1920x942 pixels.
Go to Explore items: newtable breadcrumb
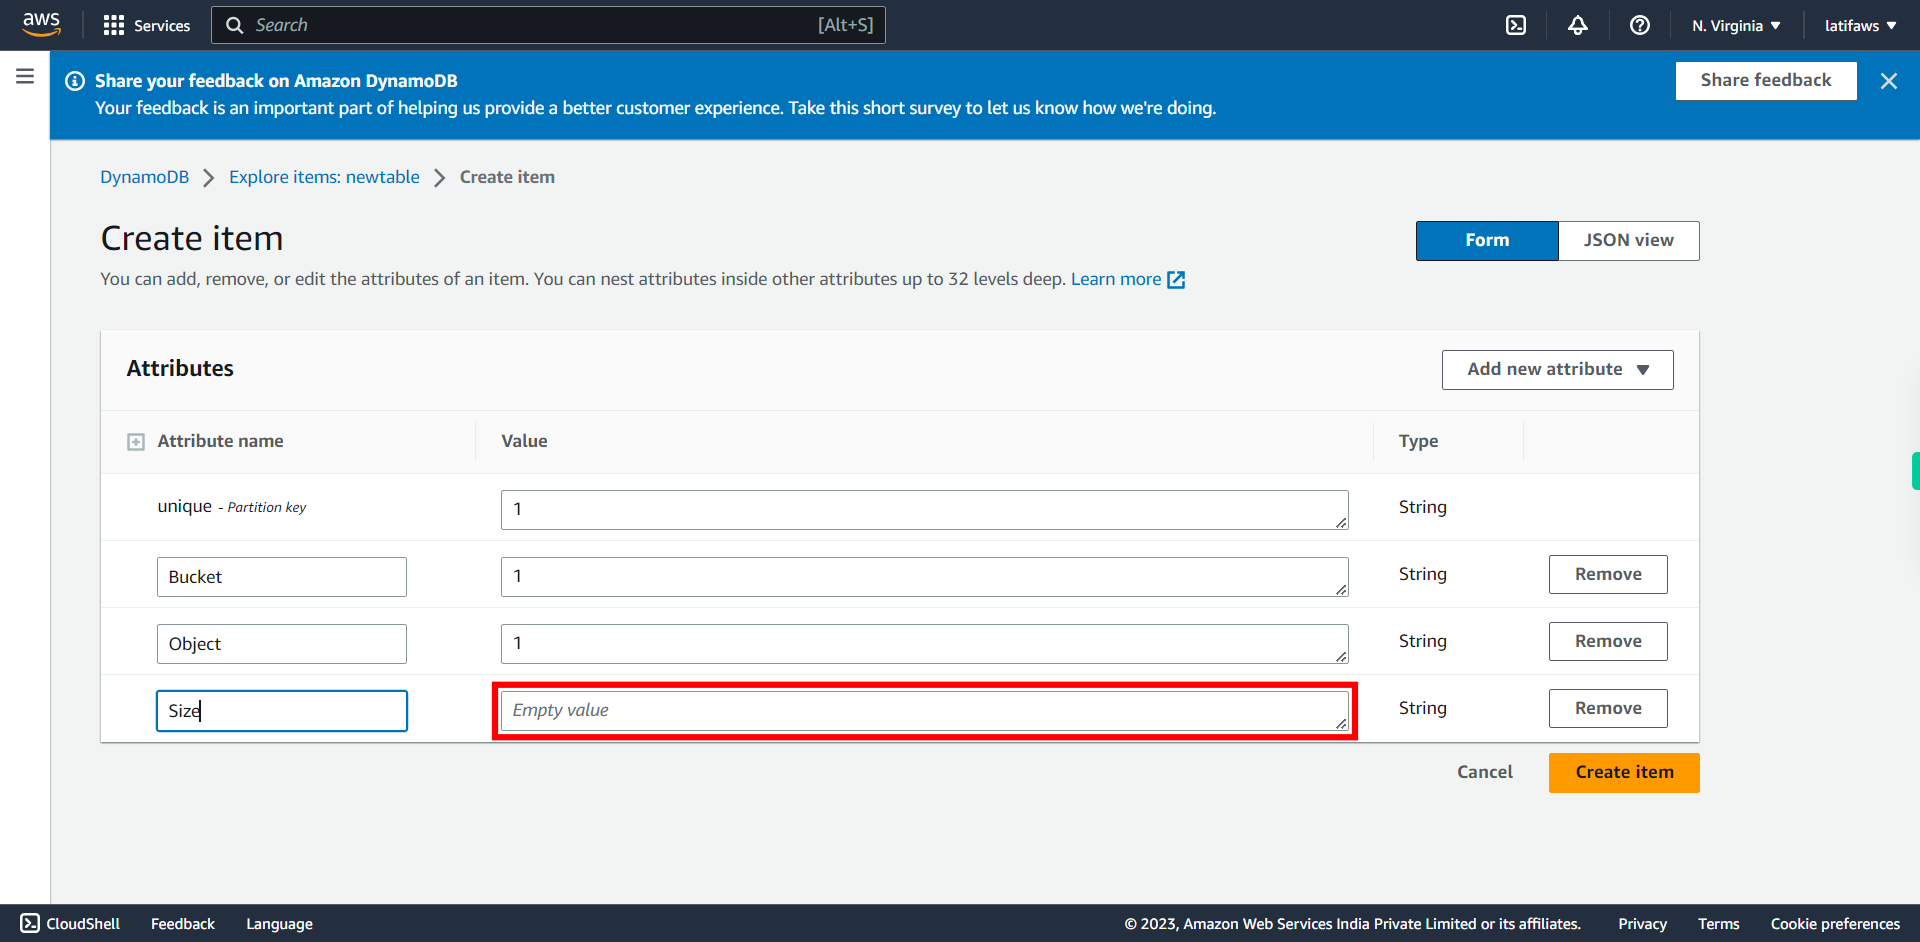pyautogui.click(x=324, y=177)
